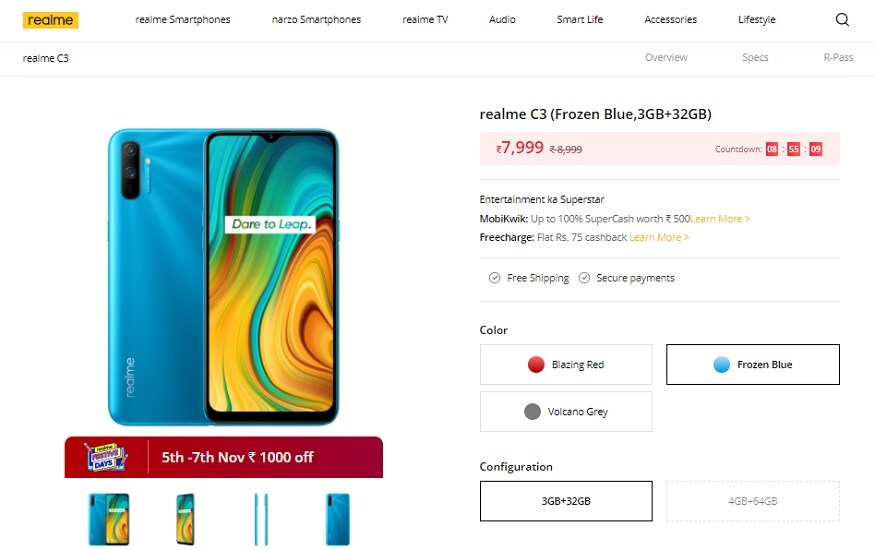This screenshot has width=875, height=550.
Task: Select the 3GB+32GB configuration
Action: 566,501
